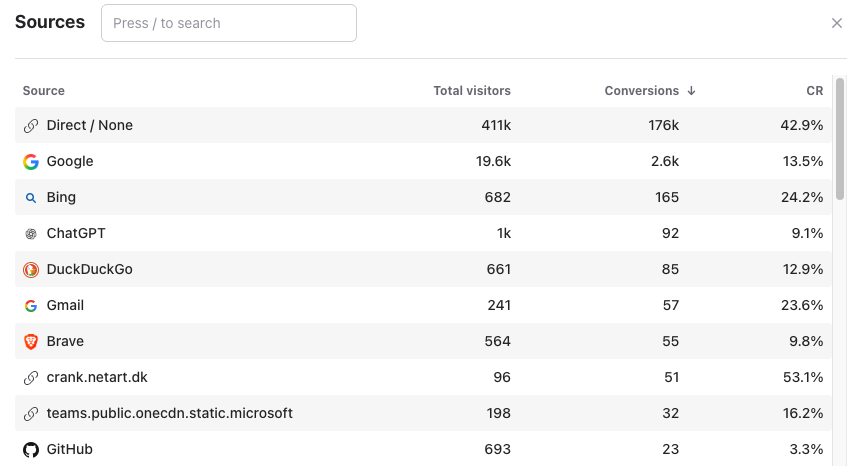861x466 pixels.
Task: Select the GitHub source
Action: tap(70, 449)
